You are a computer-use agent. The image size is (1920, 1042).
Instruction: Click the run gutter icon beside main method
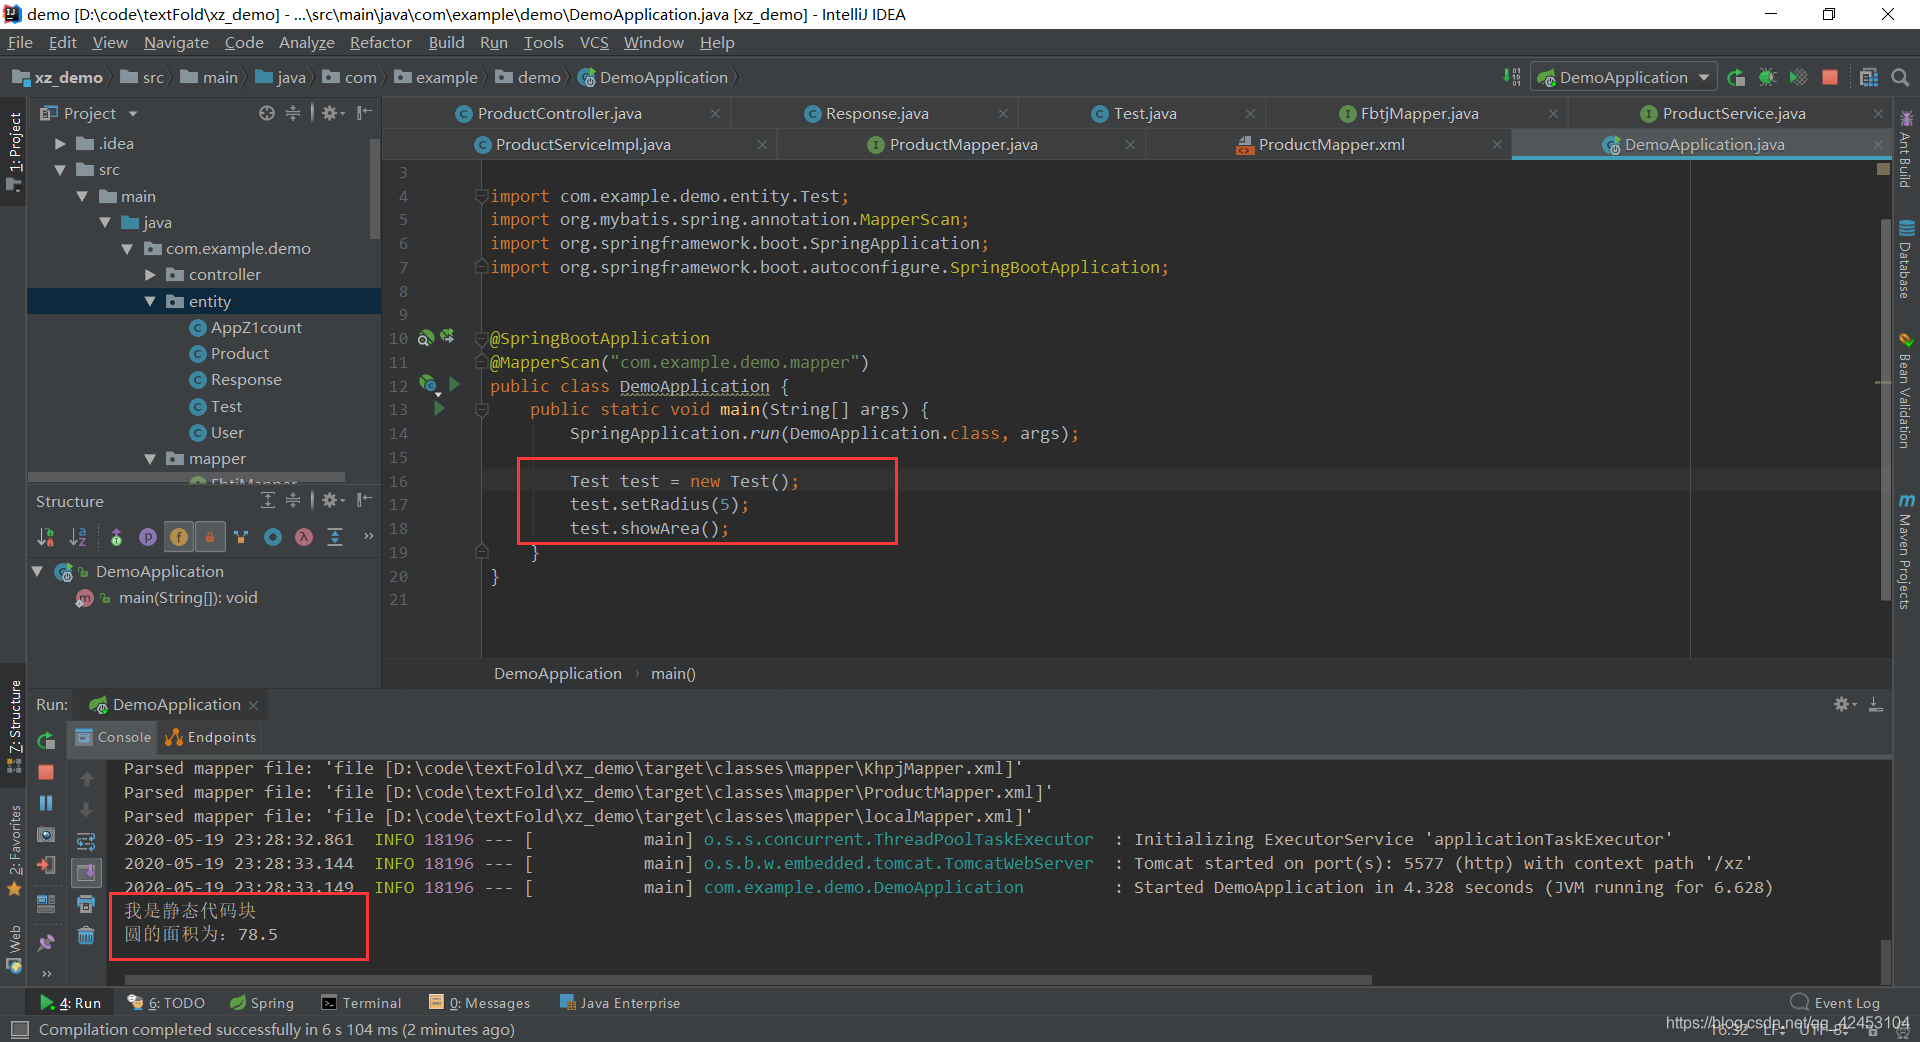pos(439,409)
